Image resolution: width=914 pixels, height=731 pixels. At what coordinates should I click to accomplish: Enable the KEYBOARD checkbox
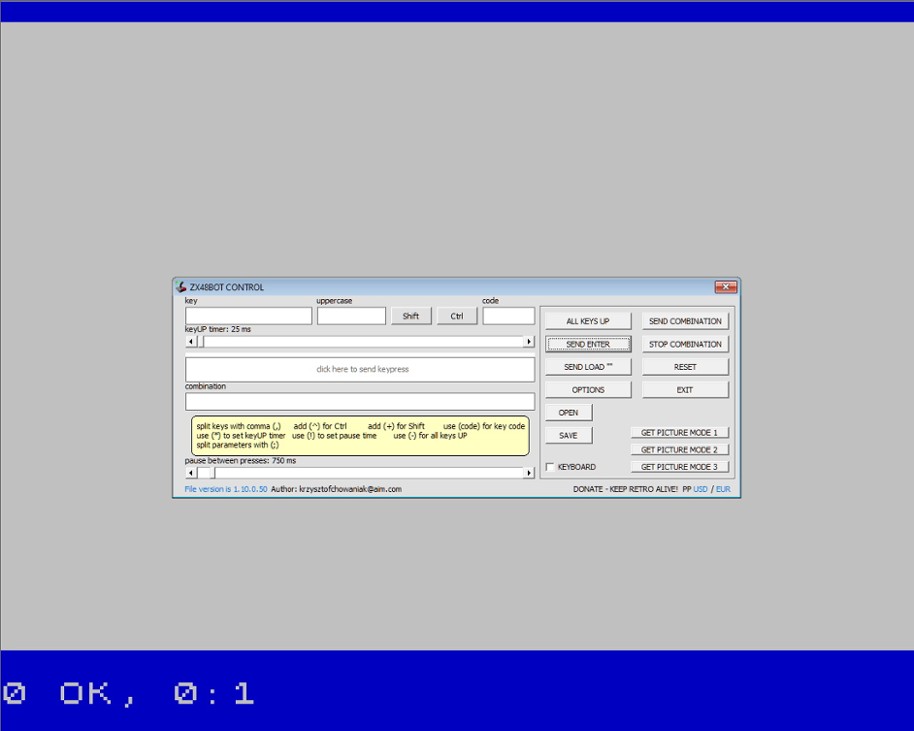(549, 466)
